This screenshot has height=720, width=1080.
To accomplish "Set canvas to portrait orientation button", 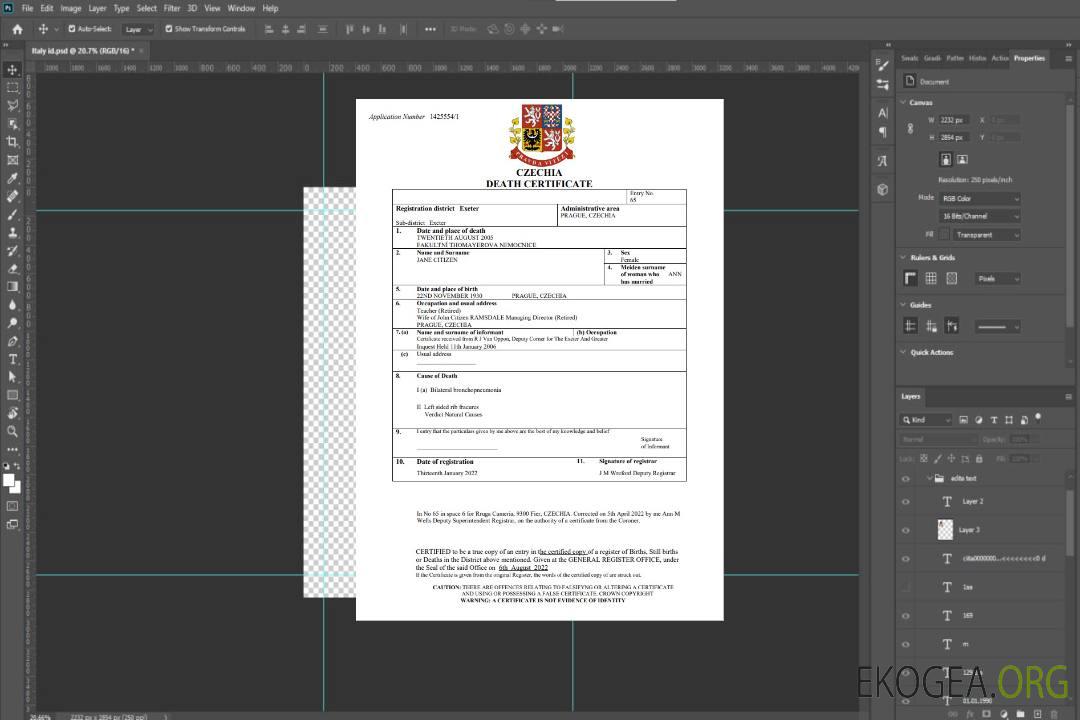I will click(946, 160).
